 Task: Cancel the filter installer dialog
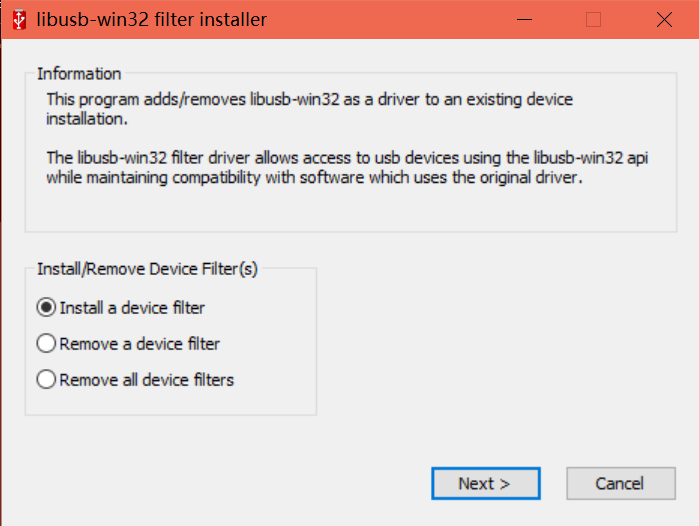click(619, 484)
